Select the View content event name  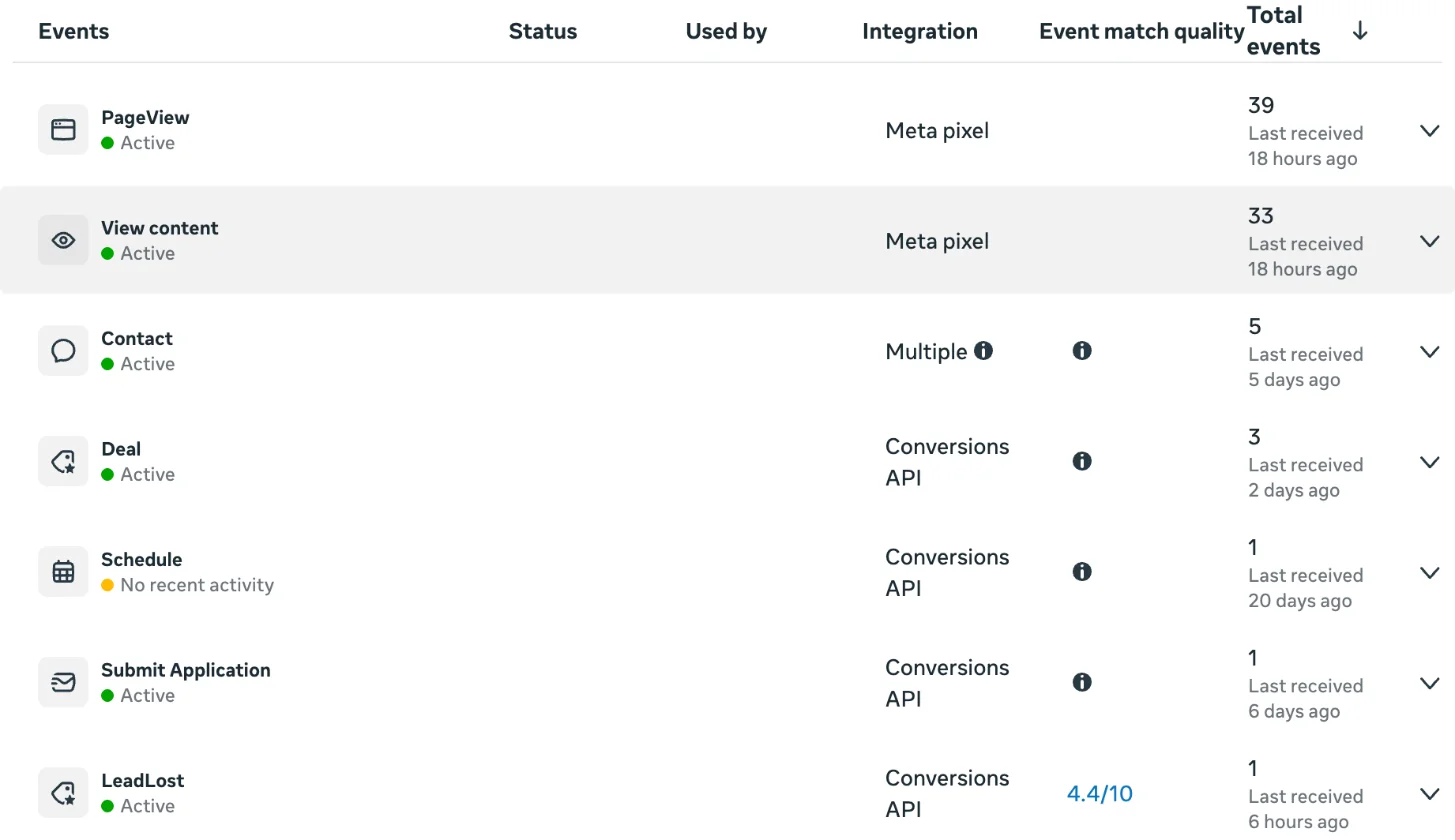click(160, 228)
